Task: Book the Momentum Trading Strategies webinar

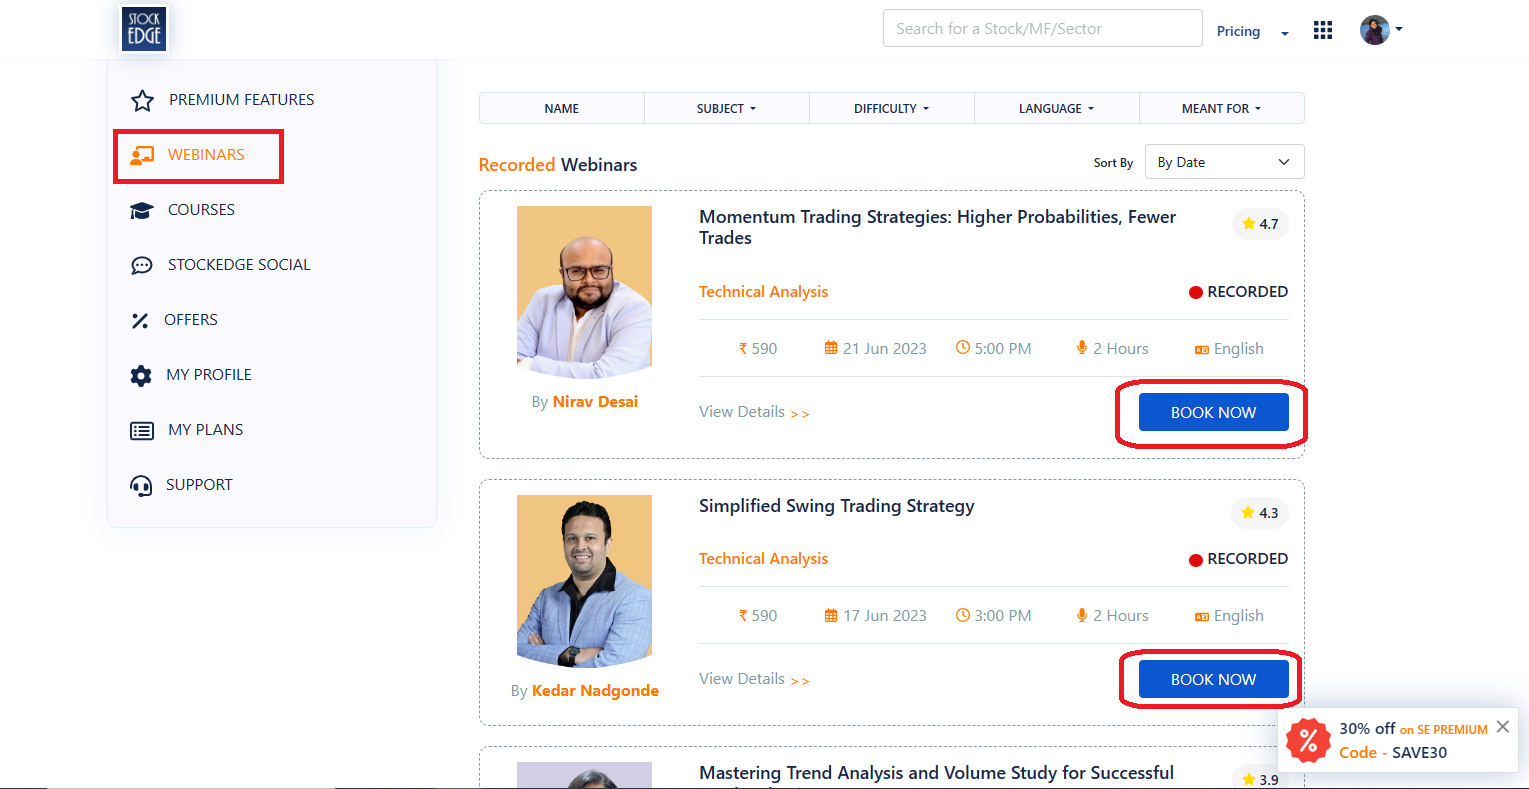Action: point(1213,412)
